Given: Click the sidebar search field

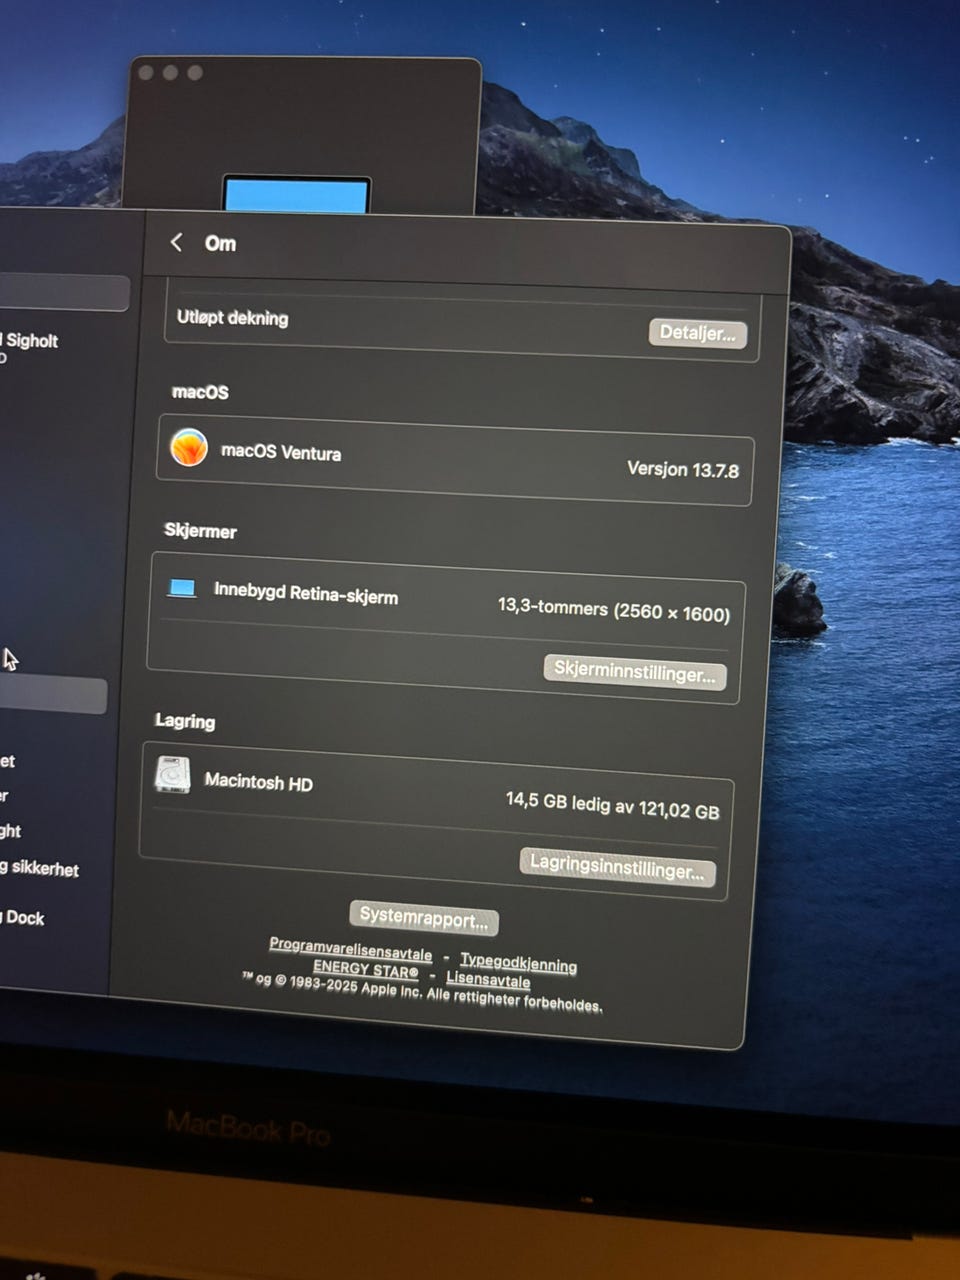Looking at the screenshot, I should click(x=64, y=293).
